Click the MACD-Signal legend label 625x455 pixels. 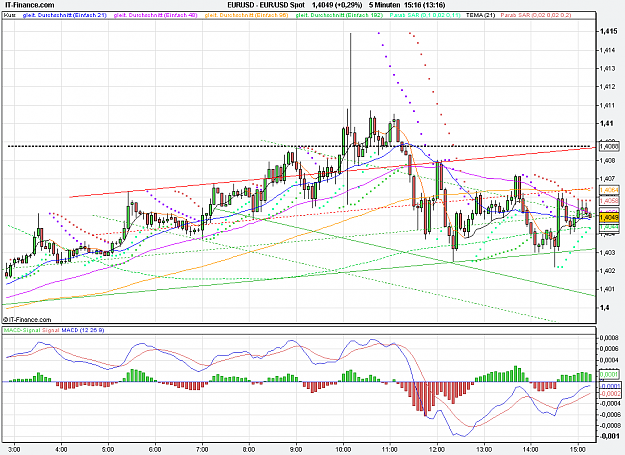(x=22, y=330)
